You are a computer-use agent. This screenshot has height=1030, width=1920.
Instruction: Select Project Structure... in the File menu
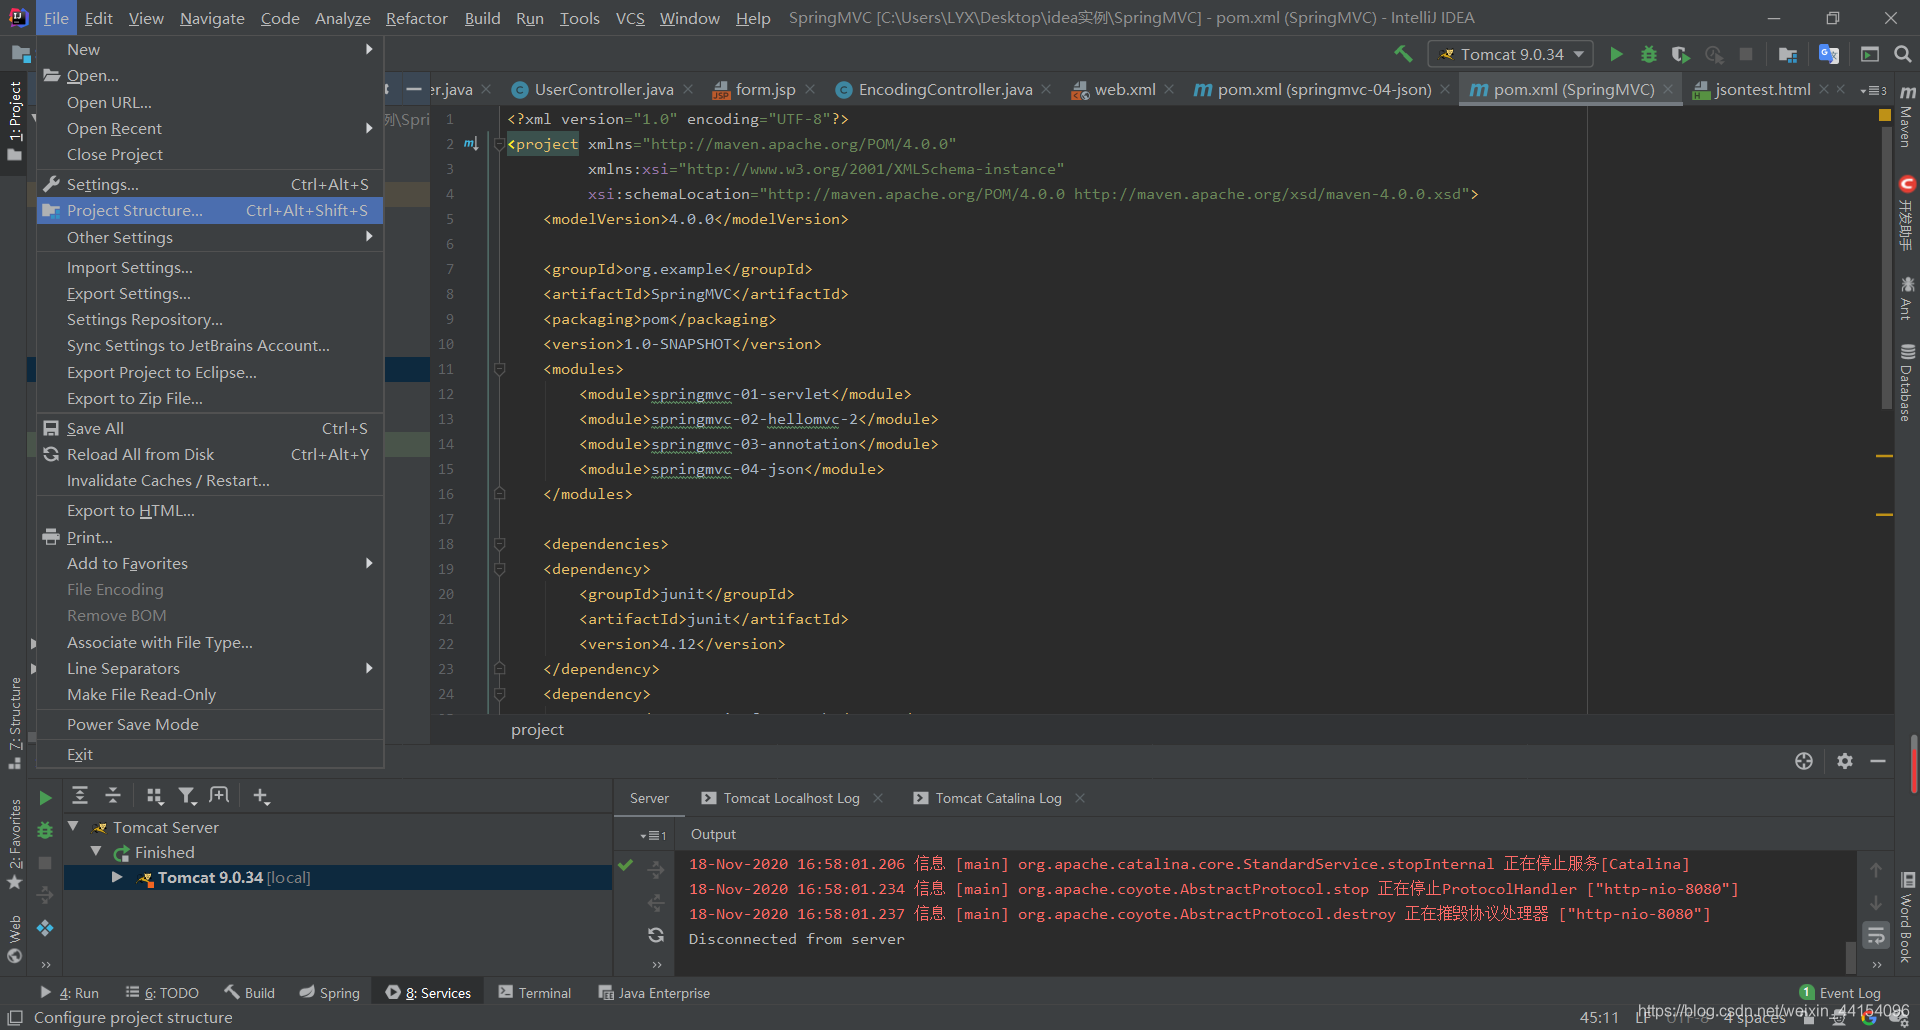[210, 211]
